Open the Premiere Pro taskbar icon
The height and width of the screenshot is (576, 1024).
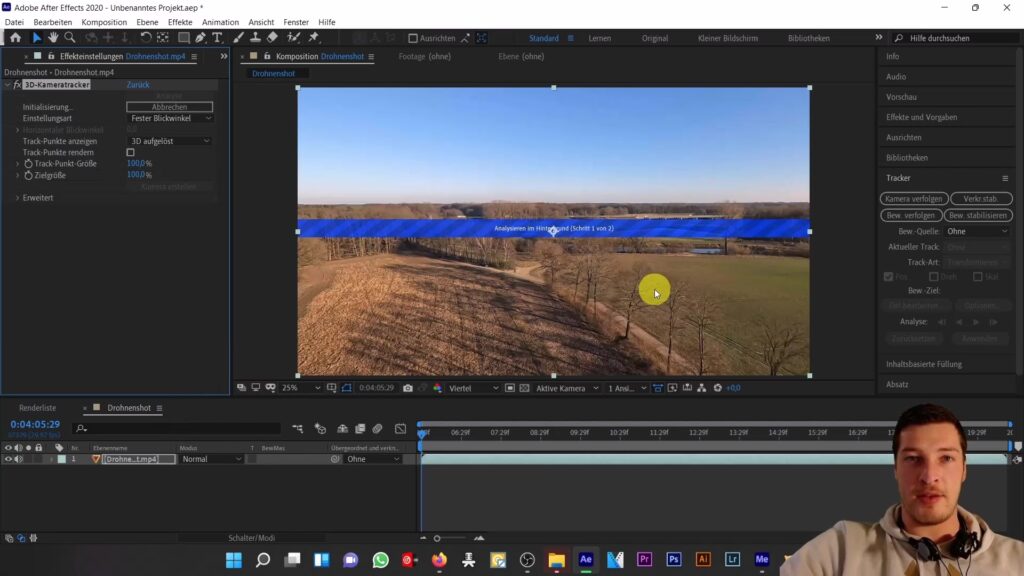click(x=644, y=560)
